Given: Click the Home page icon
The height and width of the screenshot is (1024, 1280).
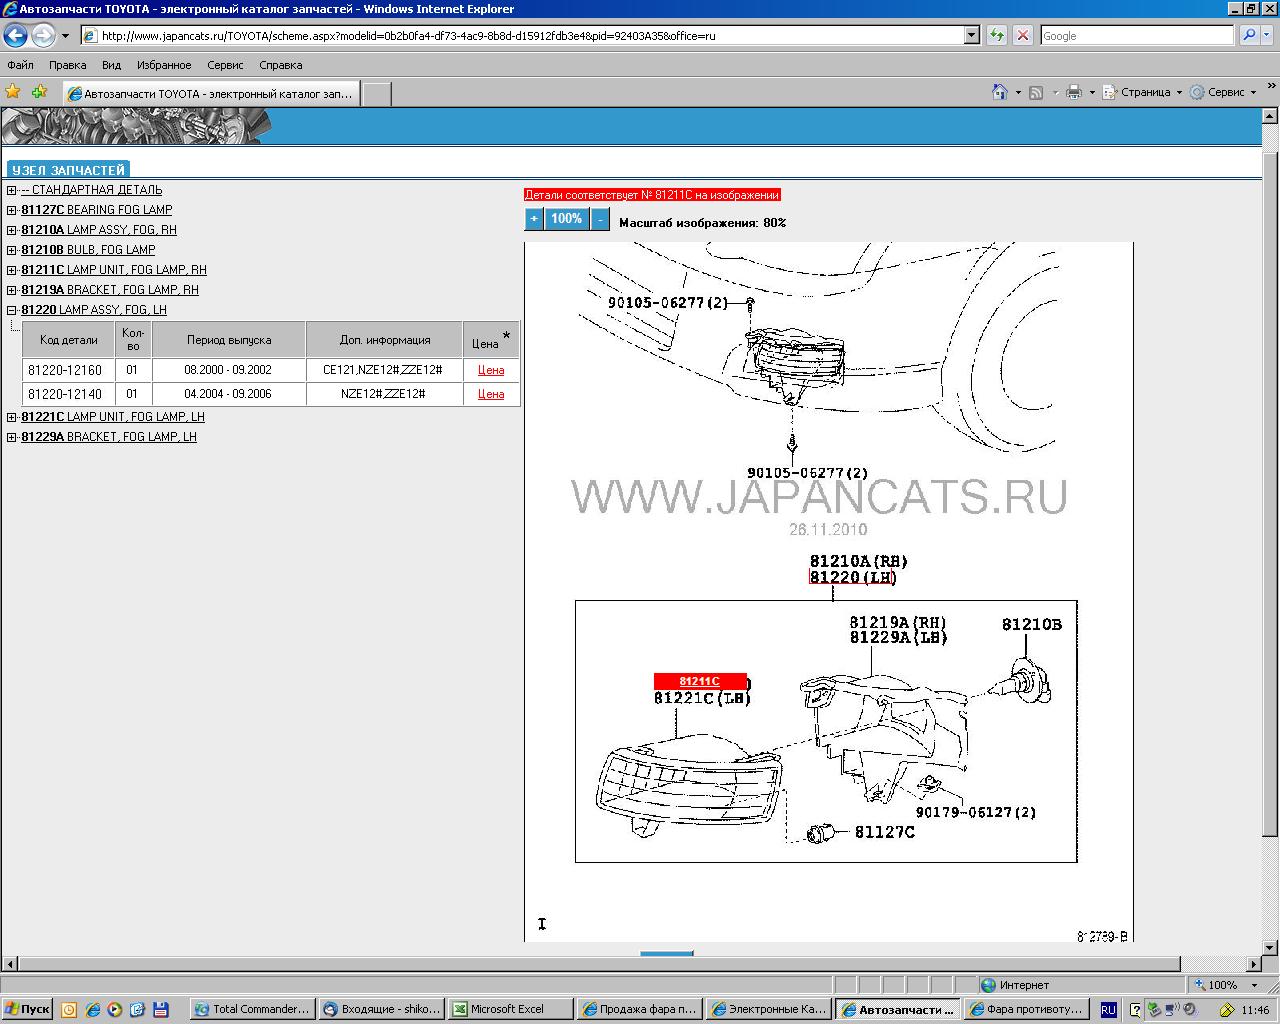Looking at the screenshot, I should 999,92.
